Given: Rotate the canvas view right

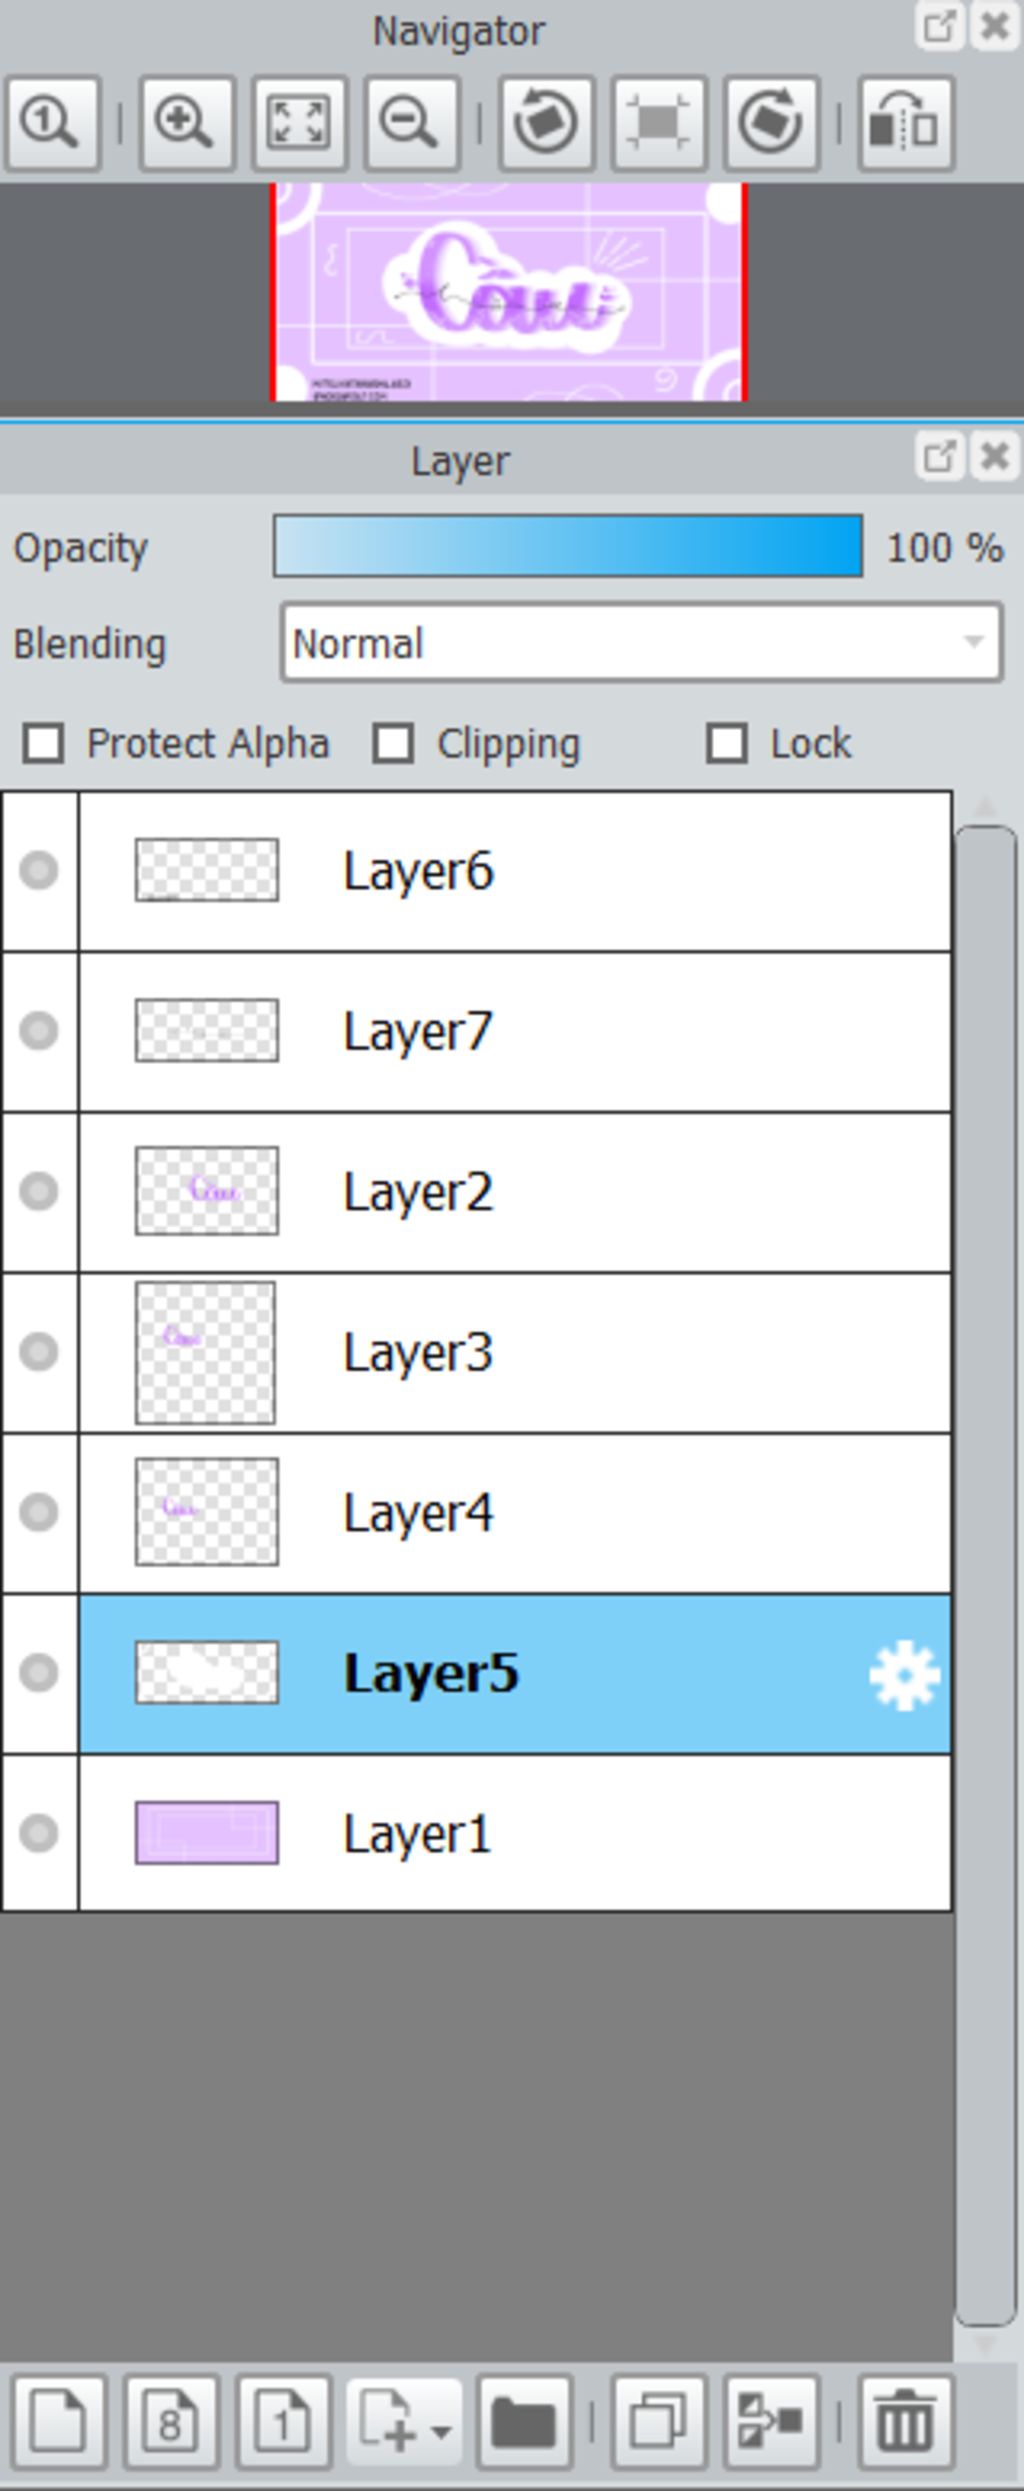Looking at the screenshot, I should [770, 124].
